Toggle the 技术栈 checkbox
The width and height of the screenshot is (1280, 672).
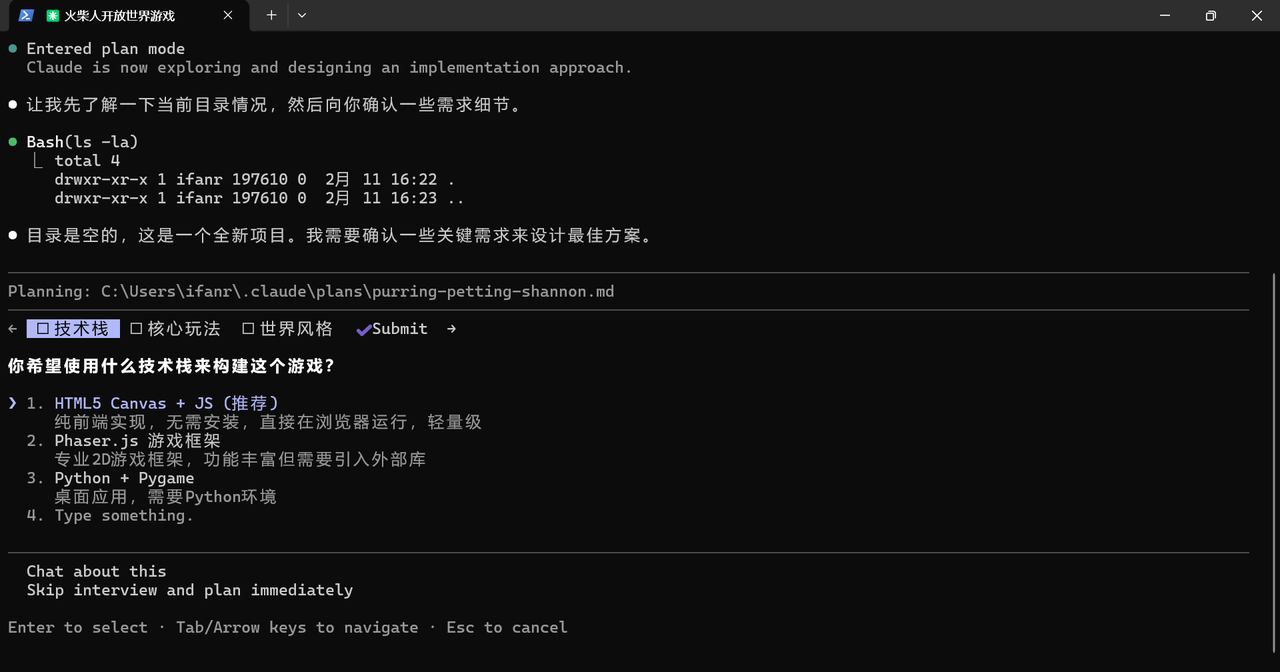(43, 329)
